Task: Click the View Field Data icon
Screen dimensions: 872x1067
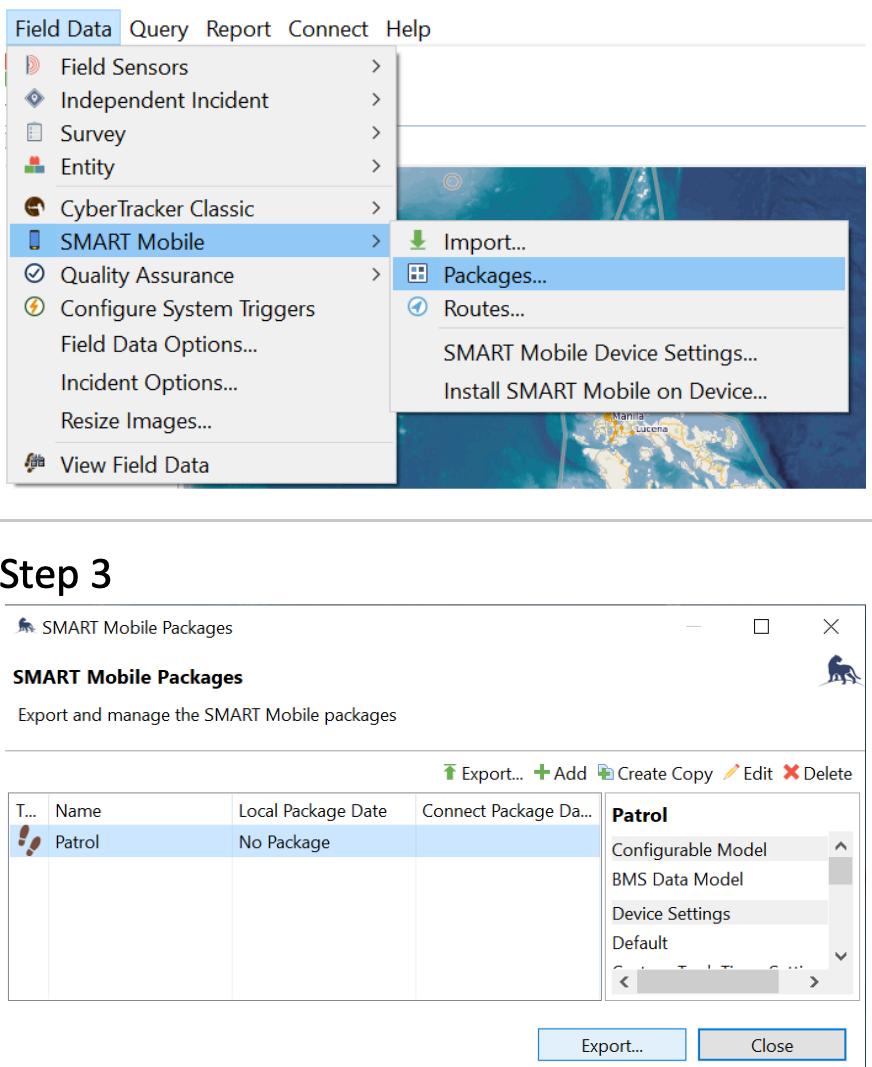Action: (34, 463)
